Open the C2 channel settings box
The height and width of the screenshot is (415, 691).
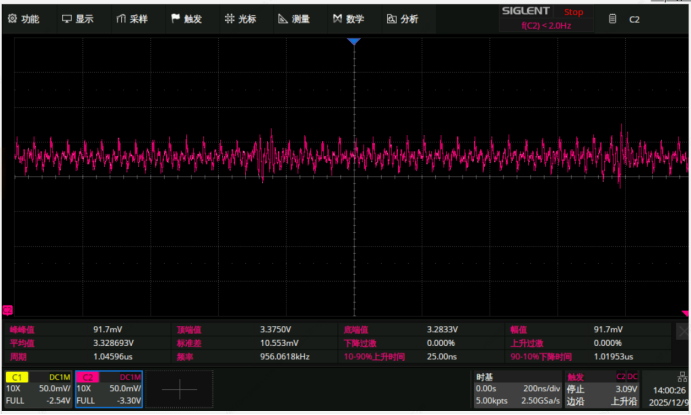click(x=109, y=389)
